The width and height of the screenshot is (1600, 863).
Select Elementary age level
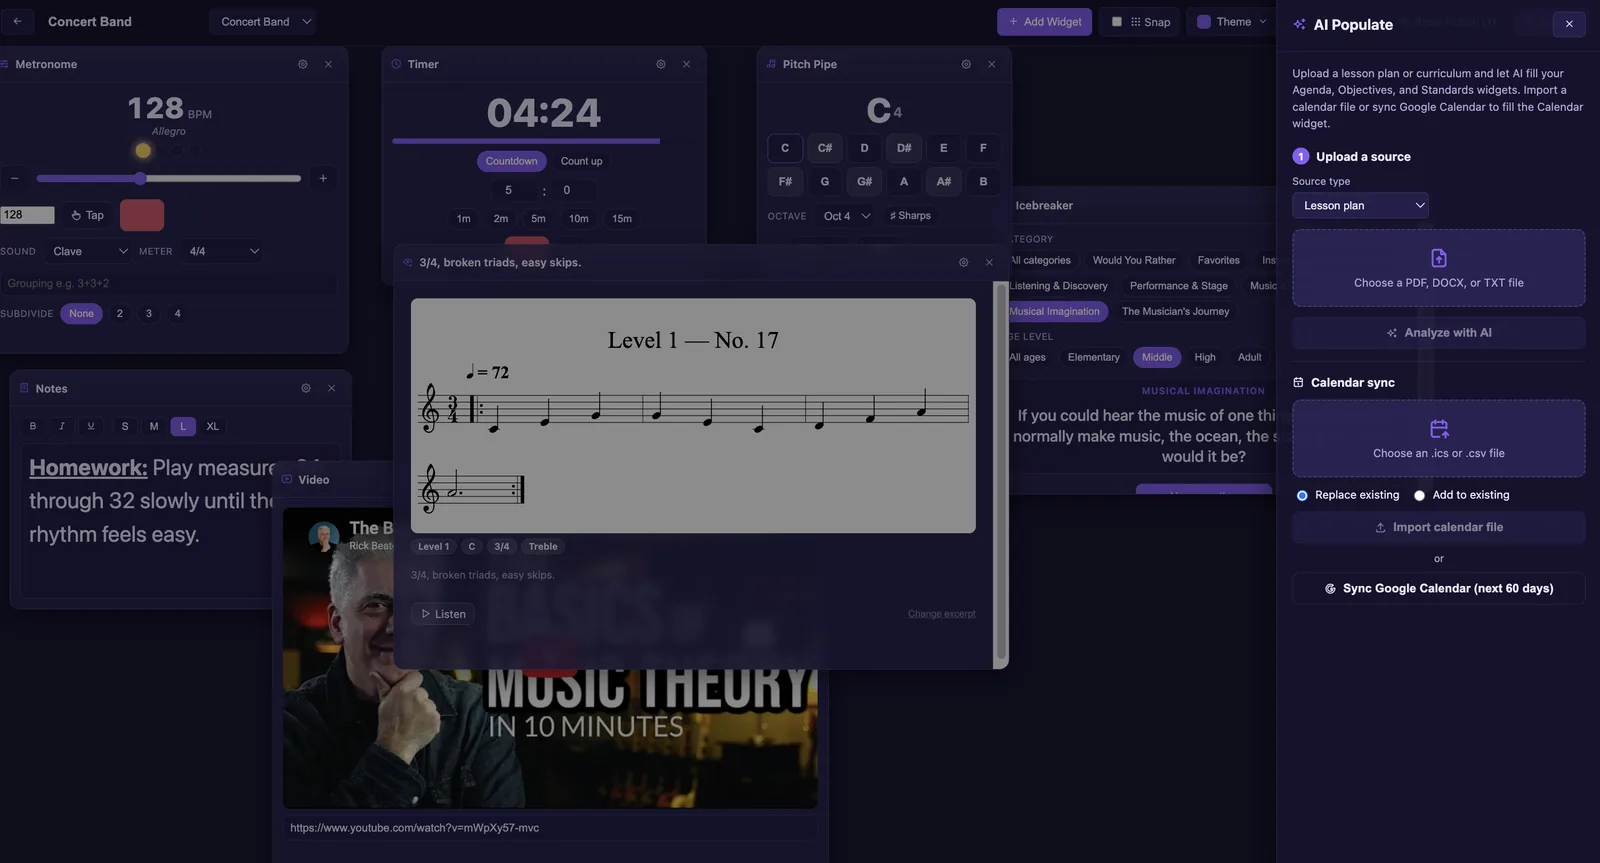(x=1093, y=357)
